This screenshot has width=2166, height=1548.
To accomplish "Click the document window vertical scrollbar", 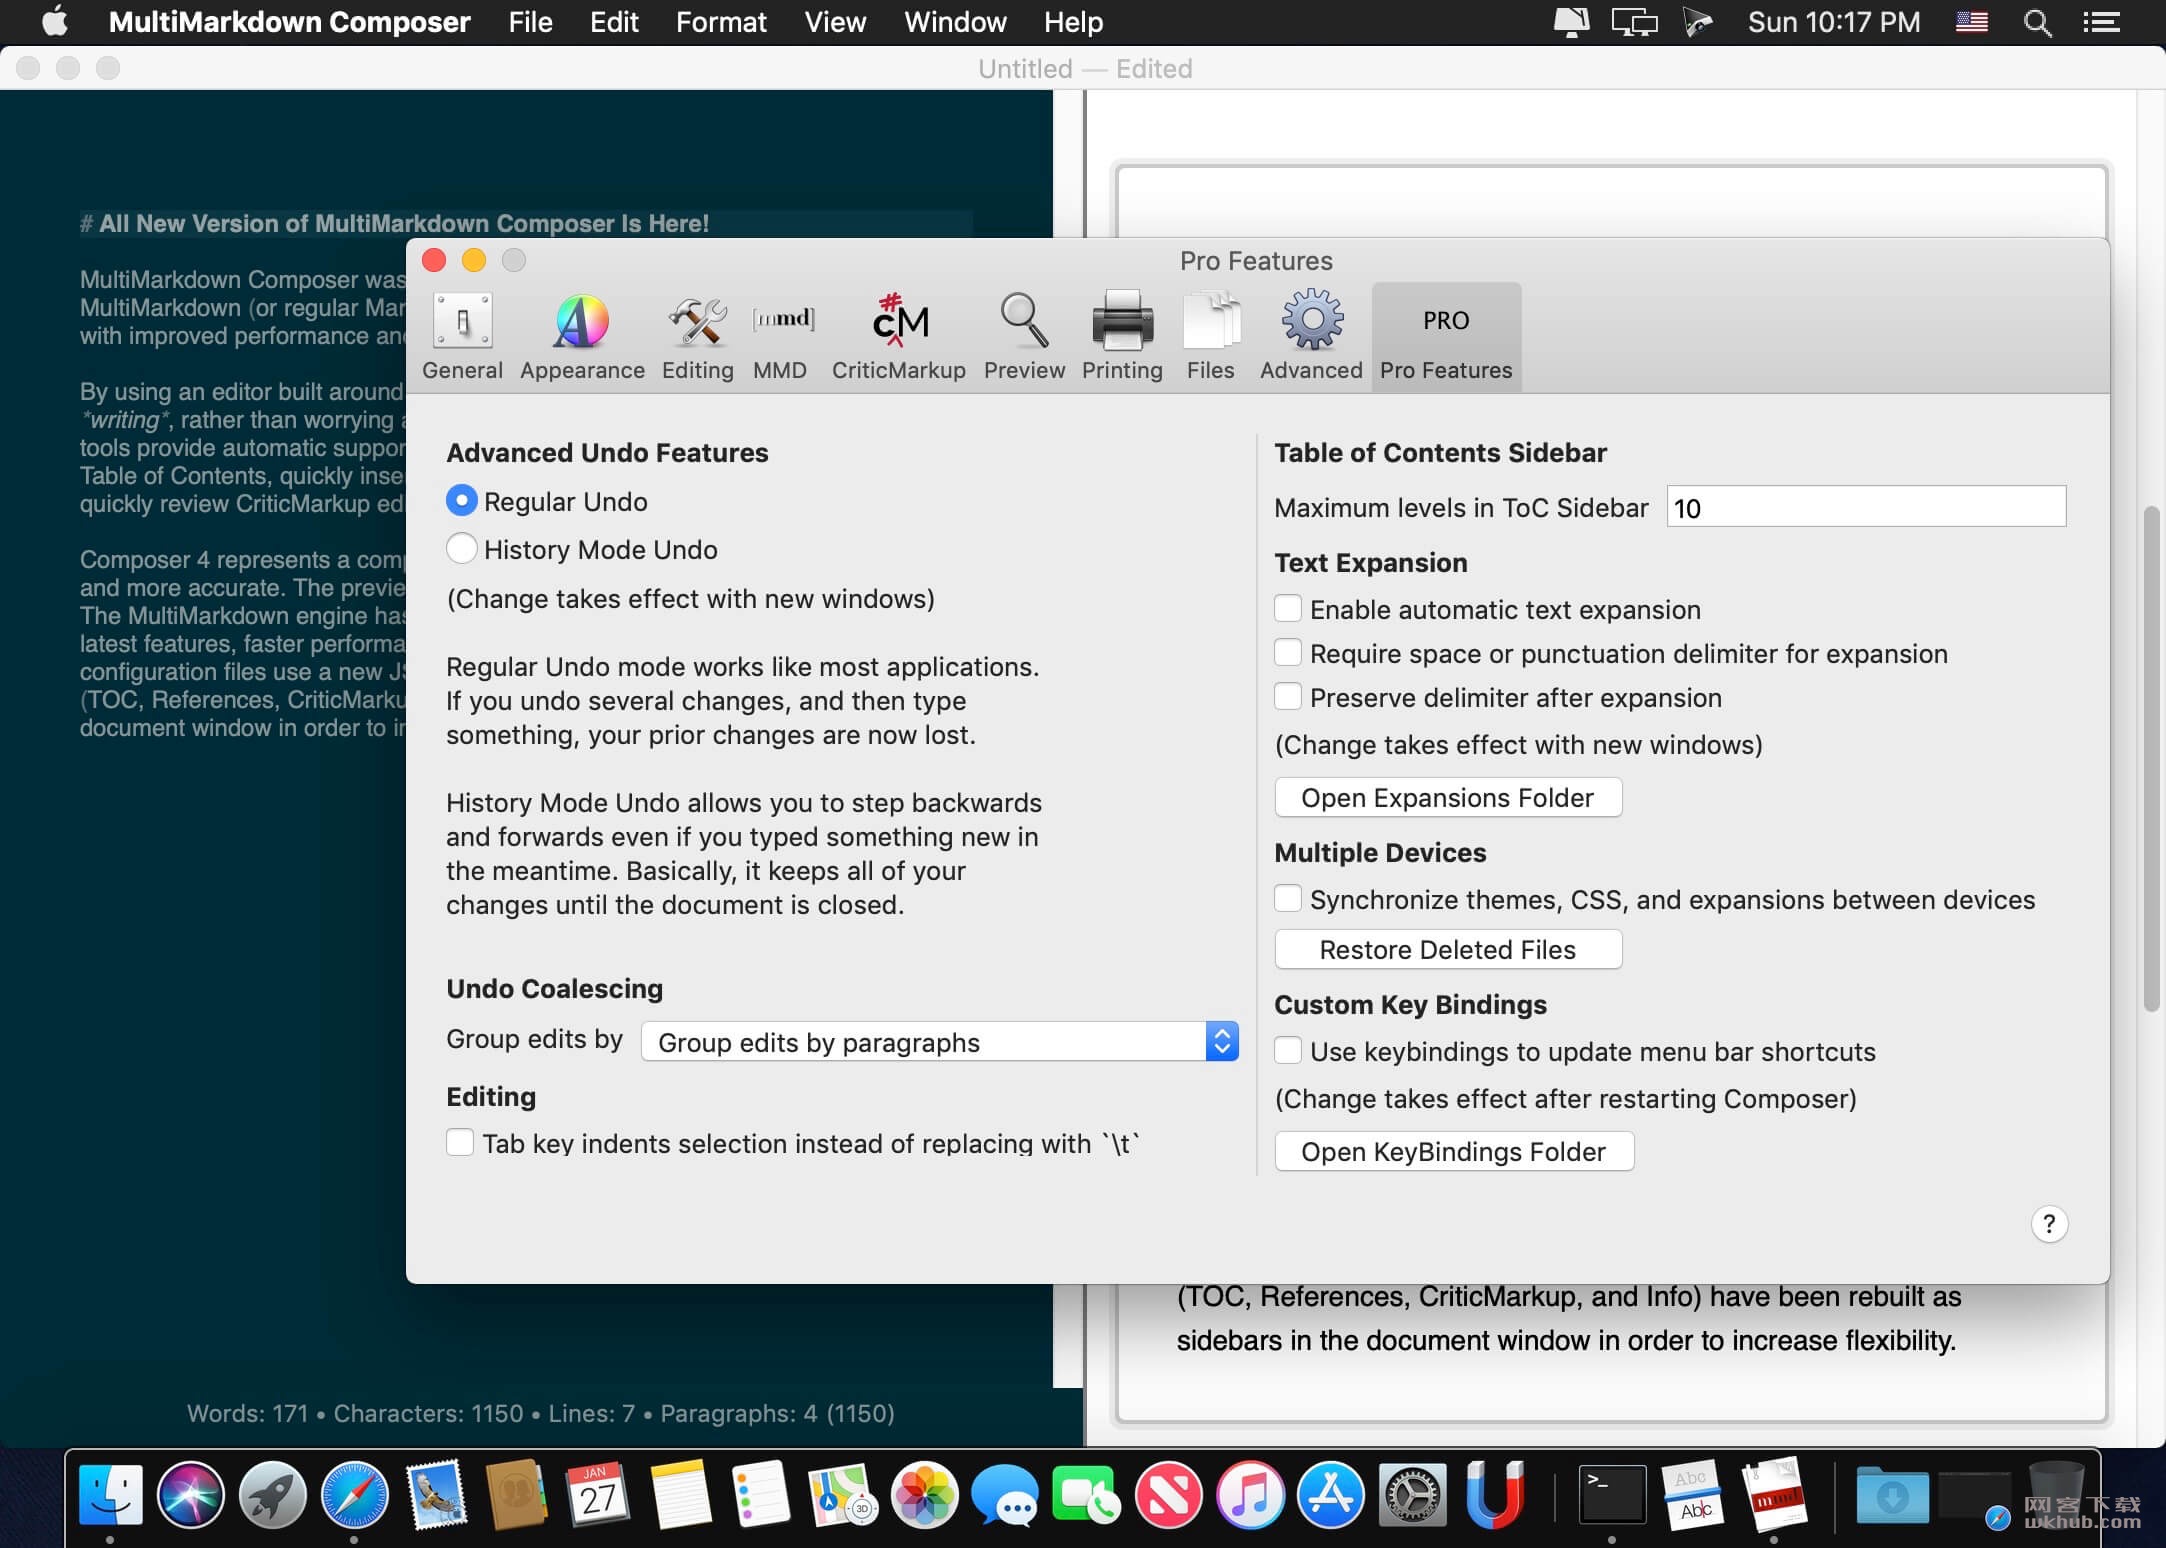I will [2152, 760].
